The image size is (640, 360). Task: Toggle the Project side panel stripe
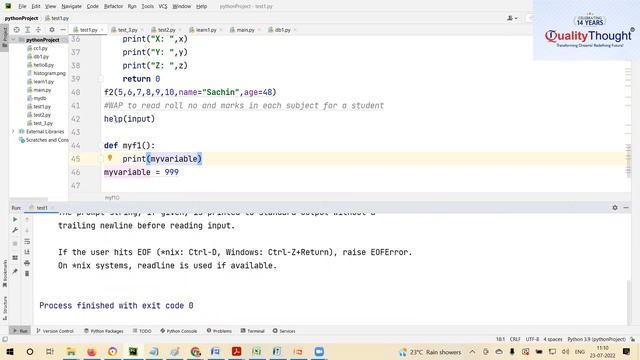pyautogui.click(x=4, y=38)
